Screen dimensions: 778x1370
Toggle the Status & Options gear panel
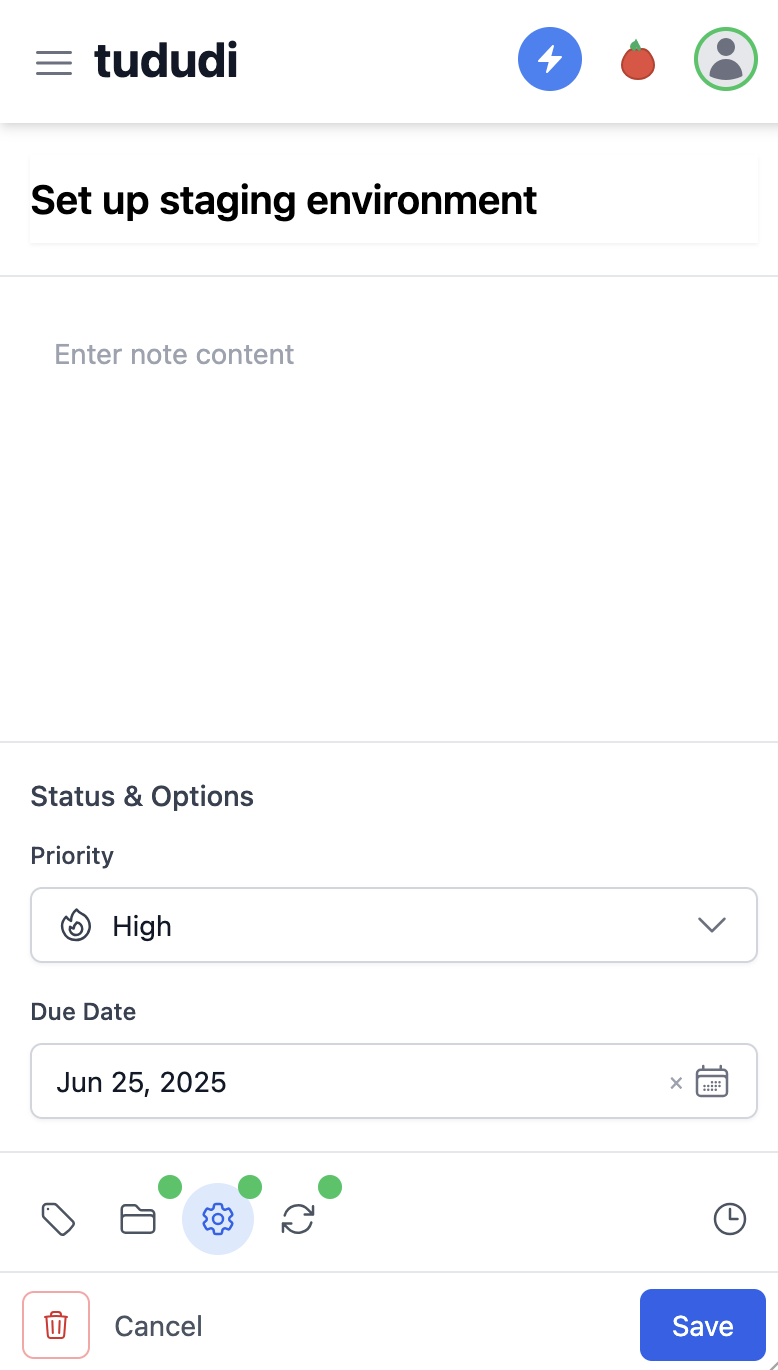217,1219
